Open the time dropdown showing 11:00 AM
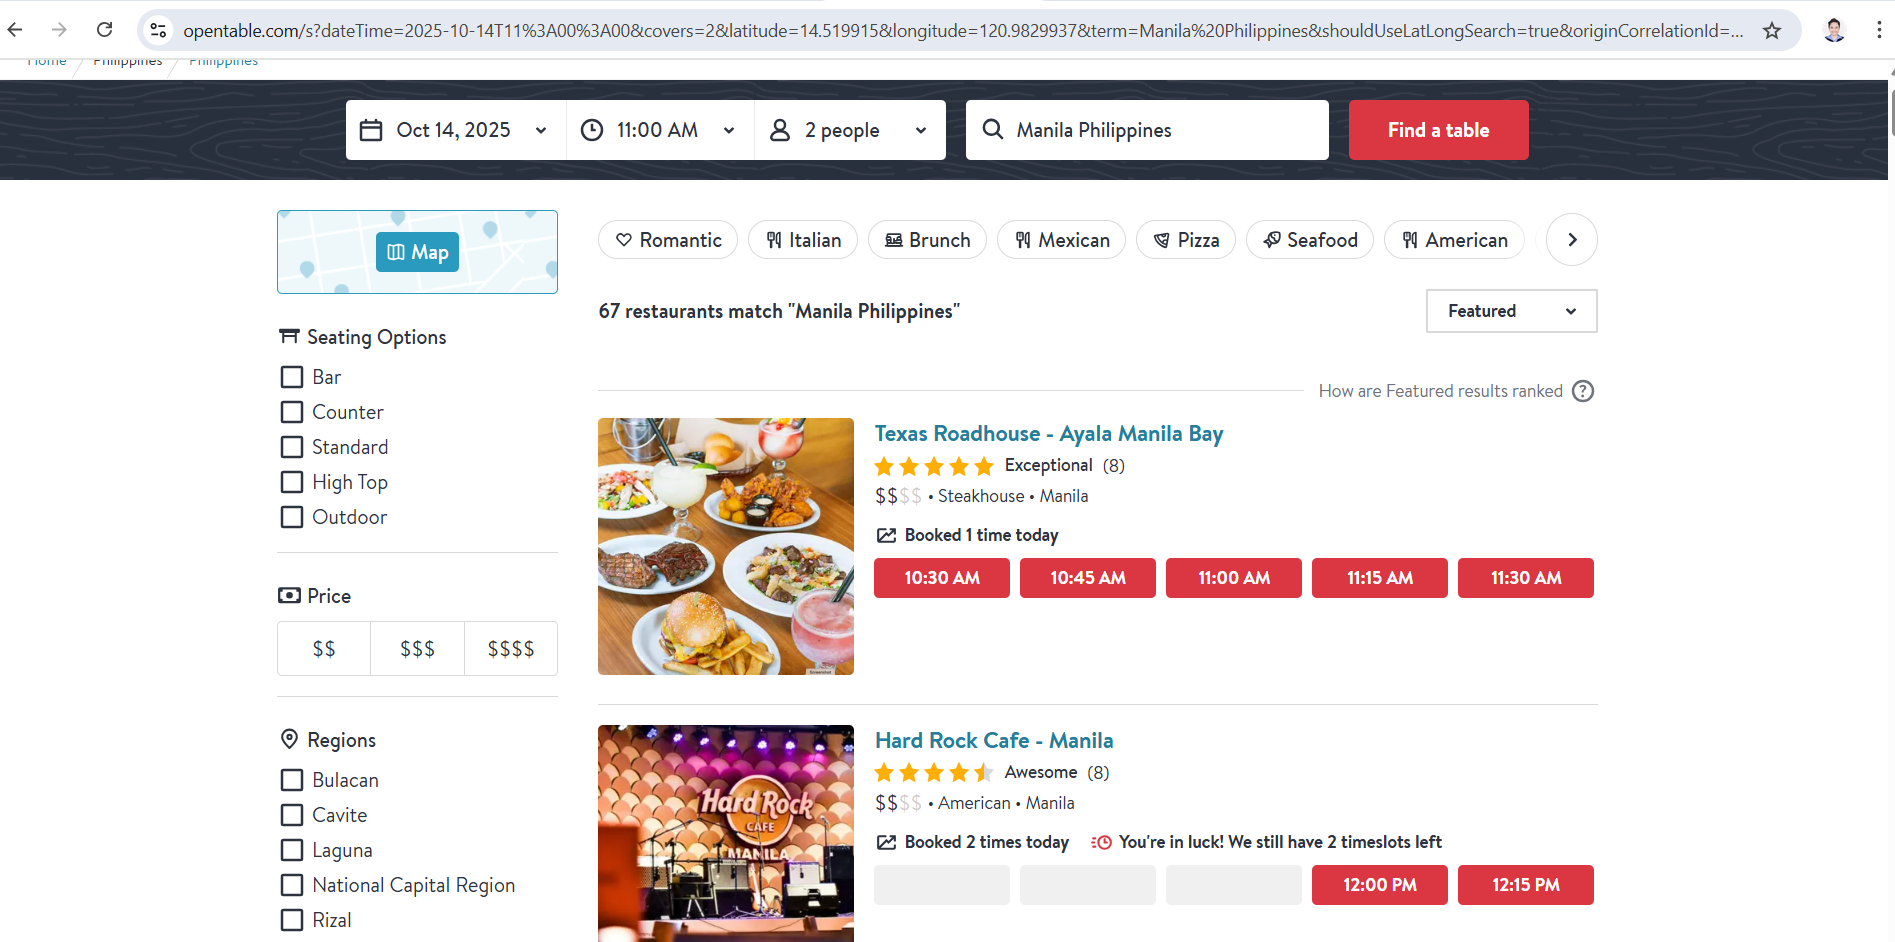 tap(660, 130)
